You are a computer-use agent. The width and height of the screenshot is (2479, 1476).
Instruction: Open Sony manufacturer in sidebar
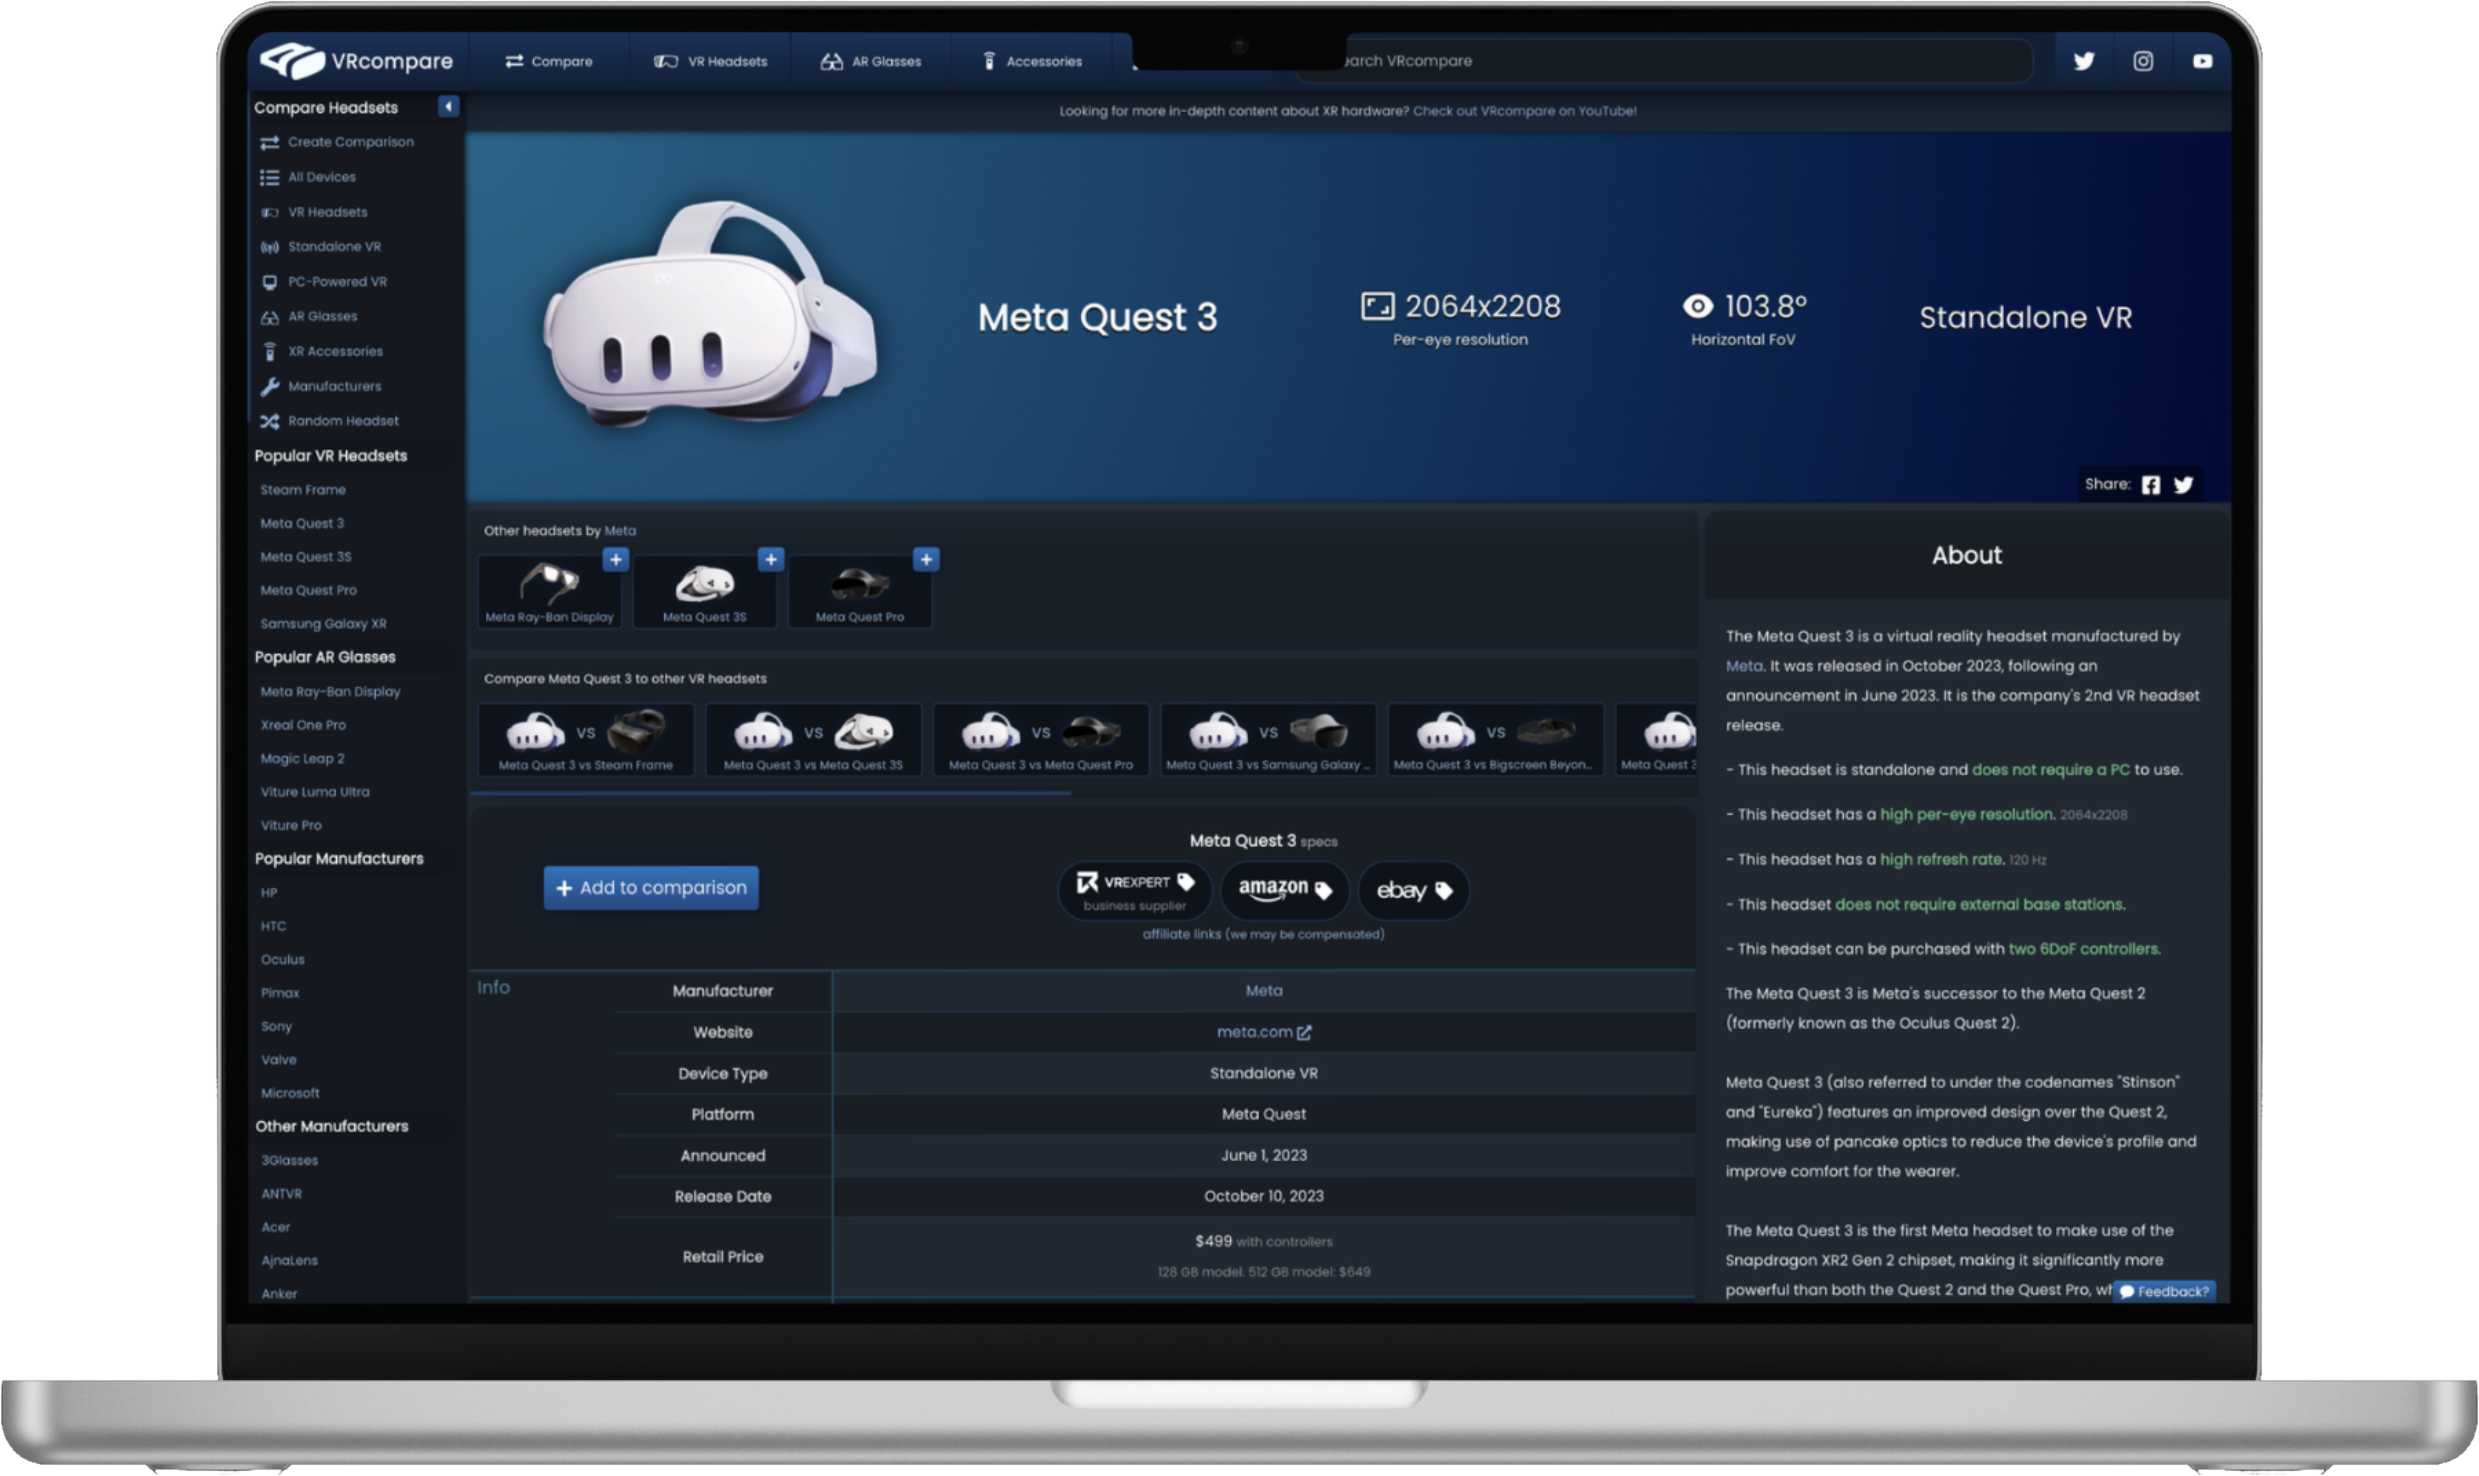coord(276,1026)
